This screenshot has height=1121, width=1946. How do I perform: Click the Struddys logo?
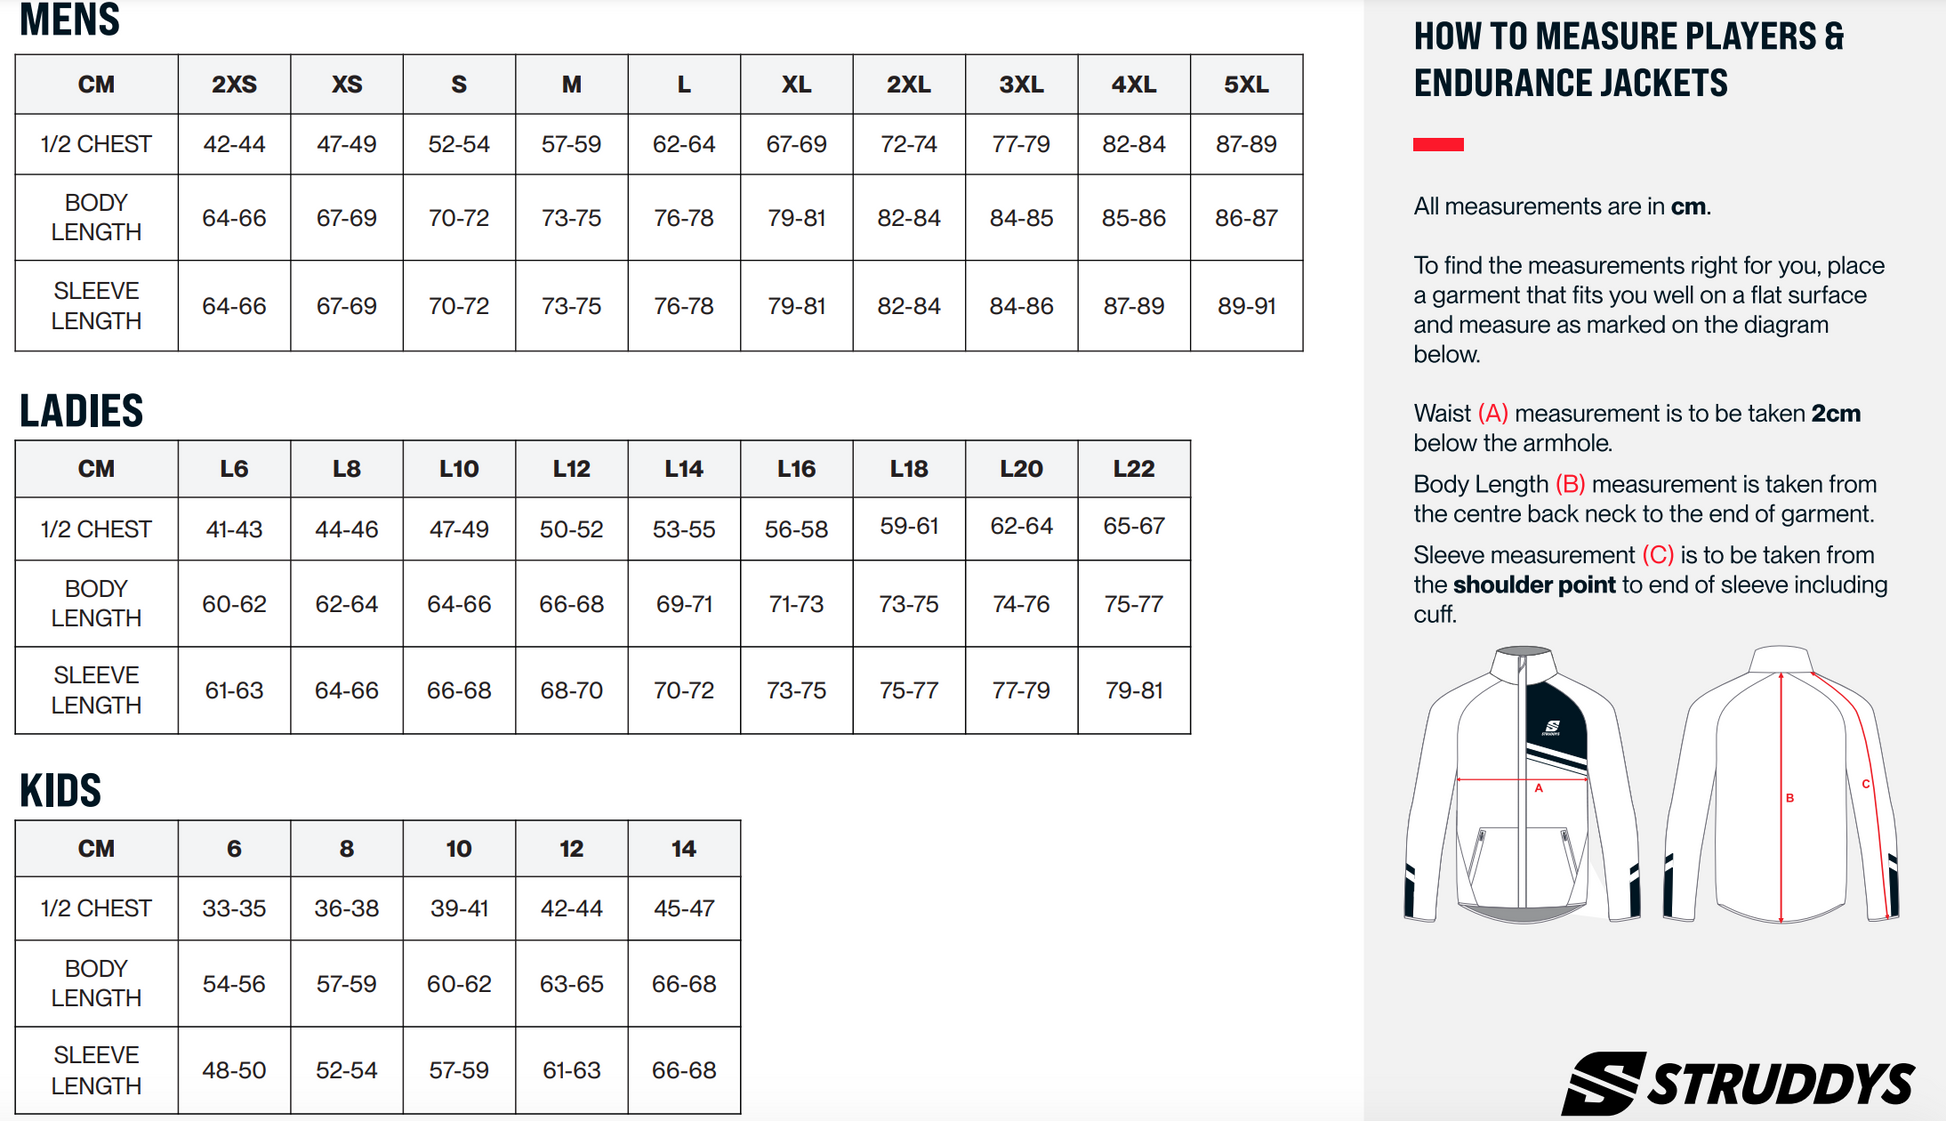pyautogui.click(x=1738, y=1082)
